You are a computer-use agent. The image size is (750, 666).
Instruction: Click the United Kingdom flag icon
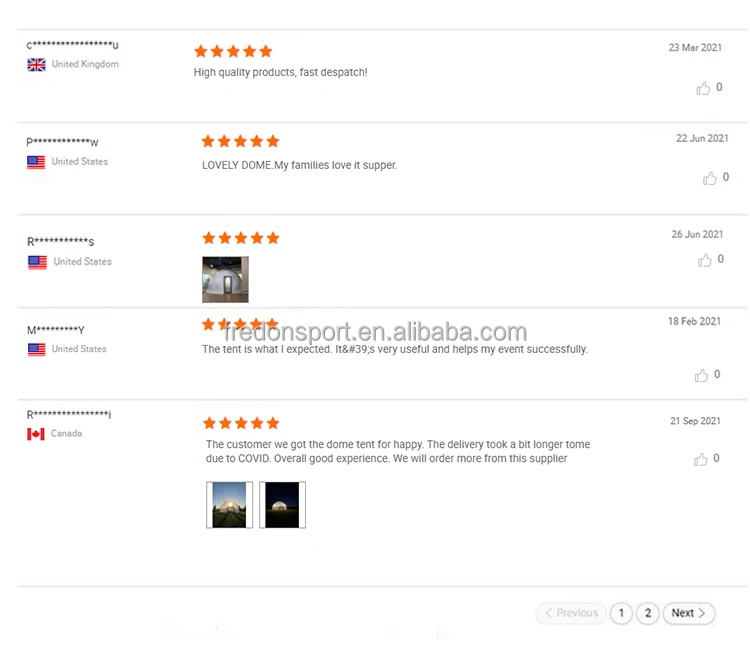coord(36,65)
